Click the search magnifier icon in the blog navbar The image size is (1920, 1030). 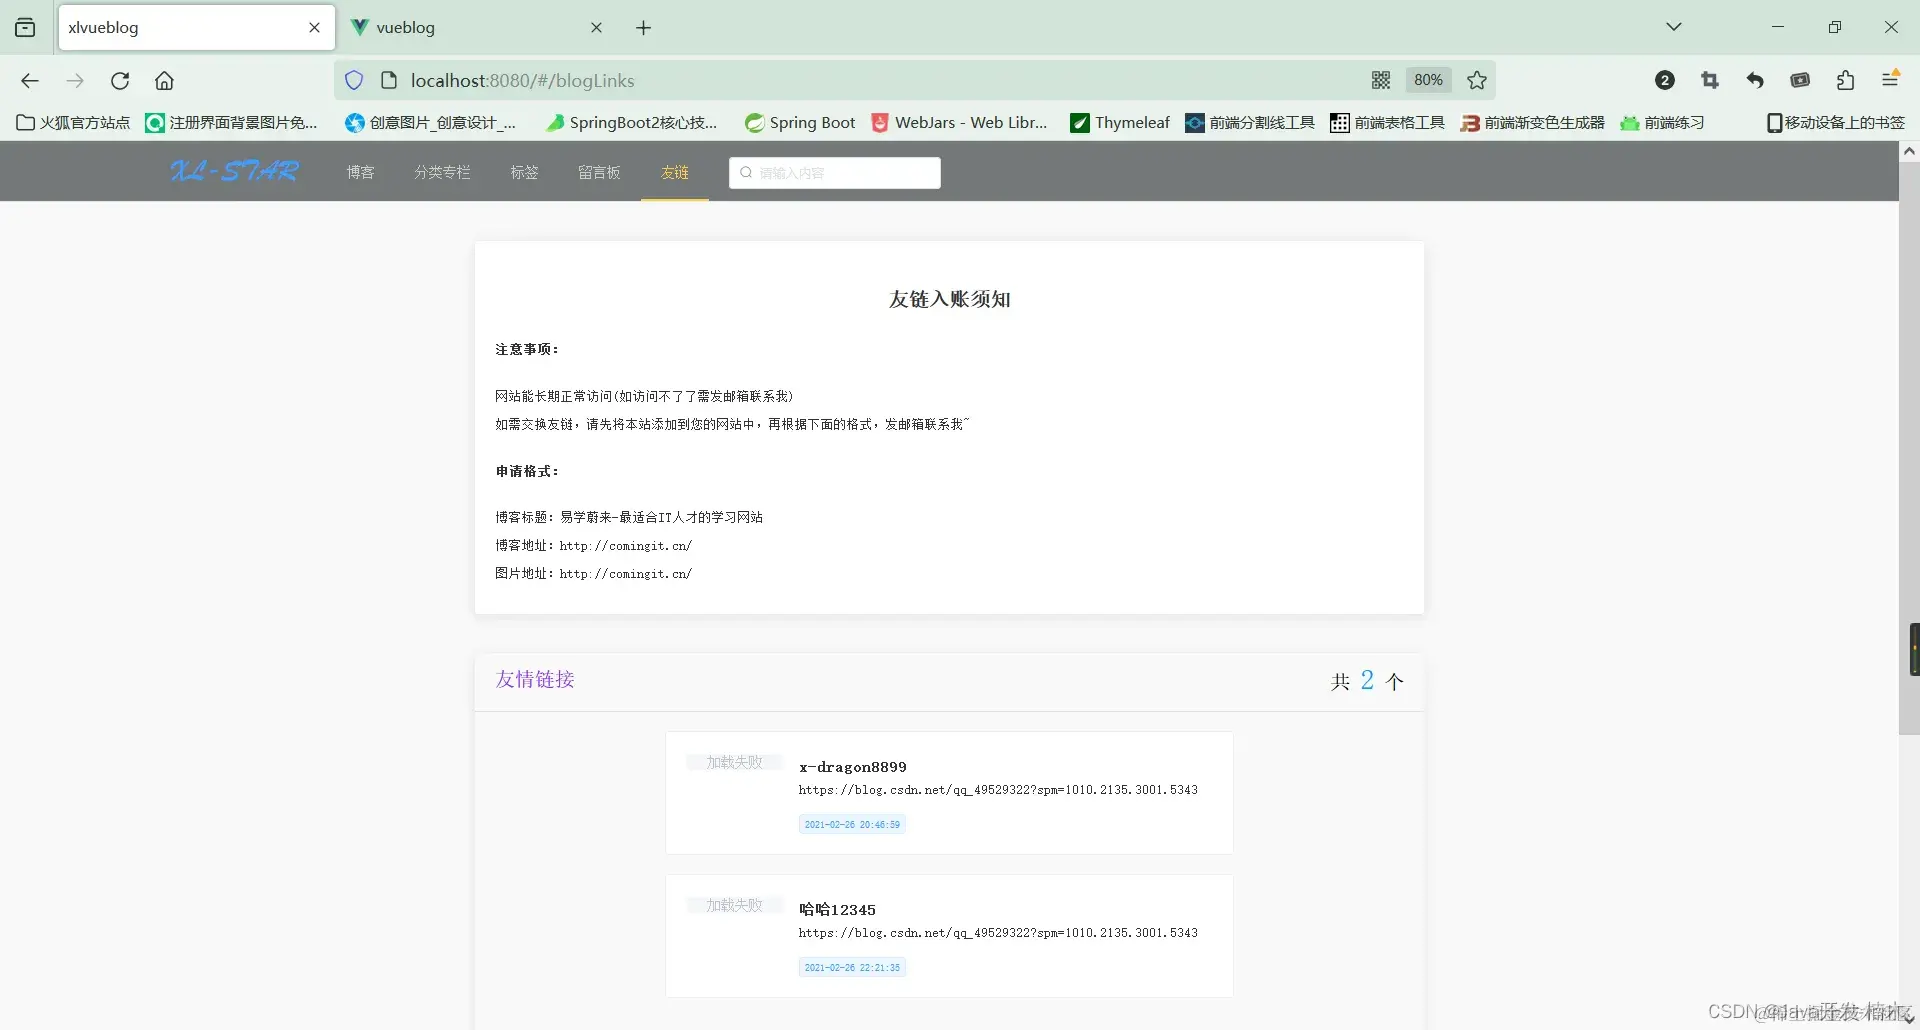click(746, 172)
